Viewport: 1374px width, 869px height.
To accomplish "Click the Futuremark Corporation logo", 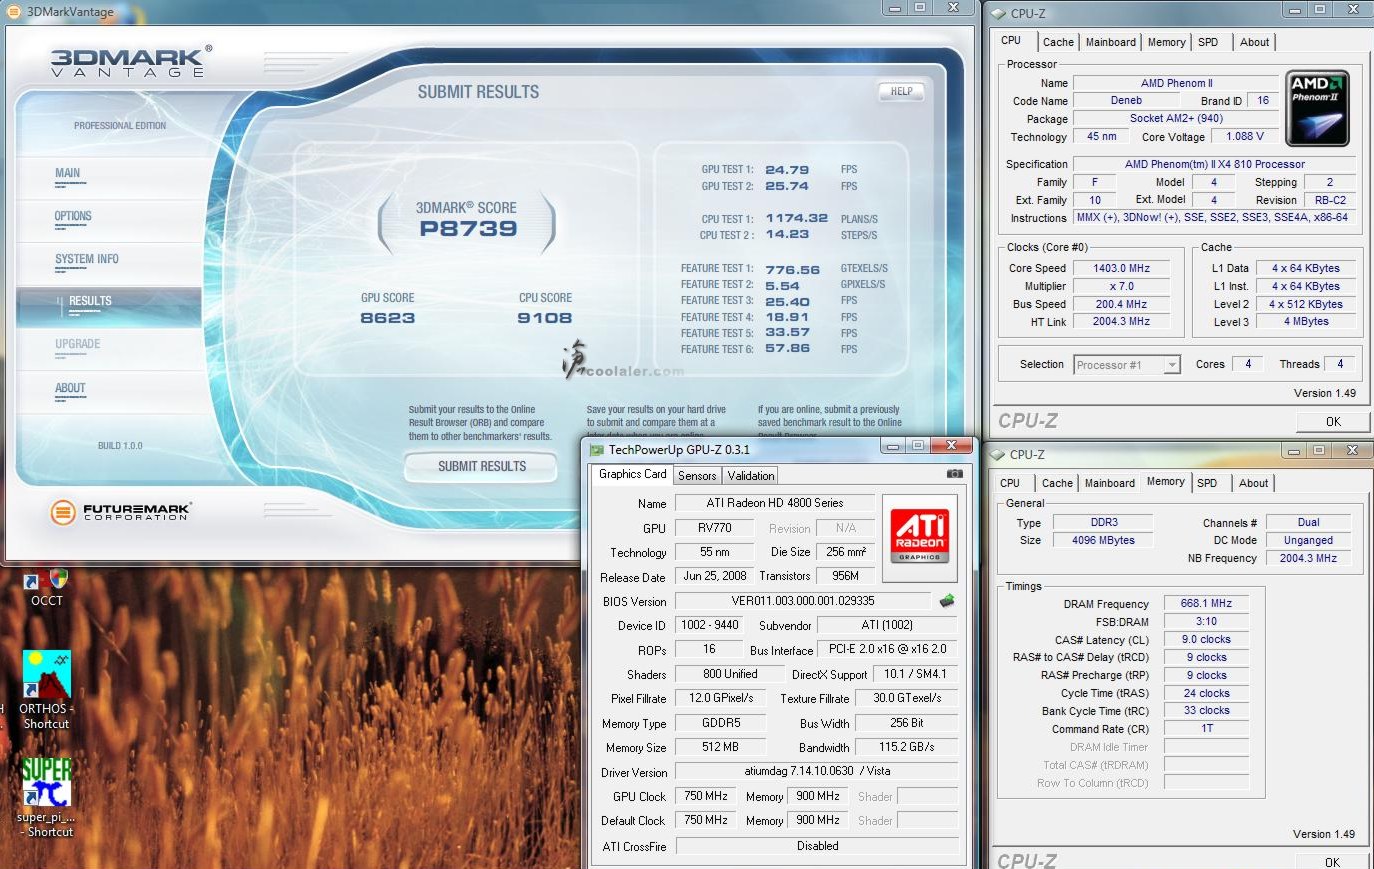I will click(120, 512).
